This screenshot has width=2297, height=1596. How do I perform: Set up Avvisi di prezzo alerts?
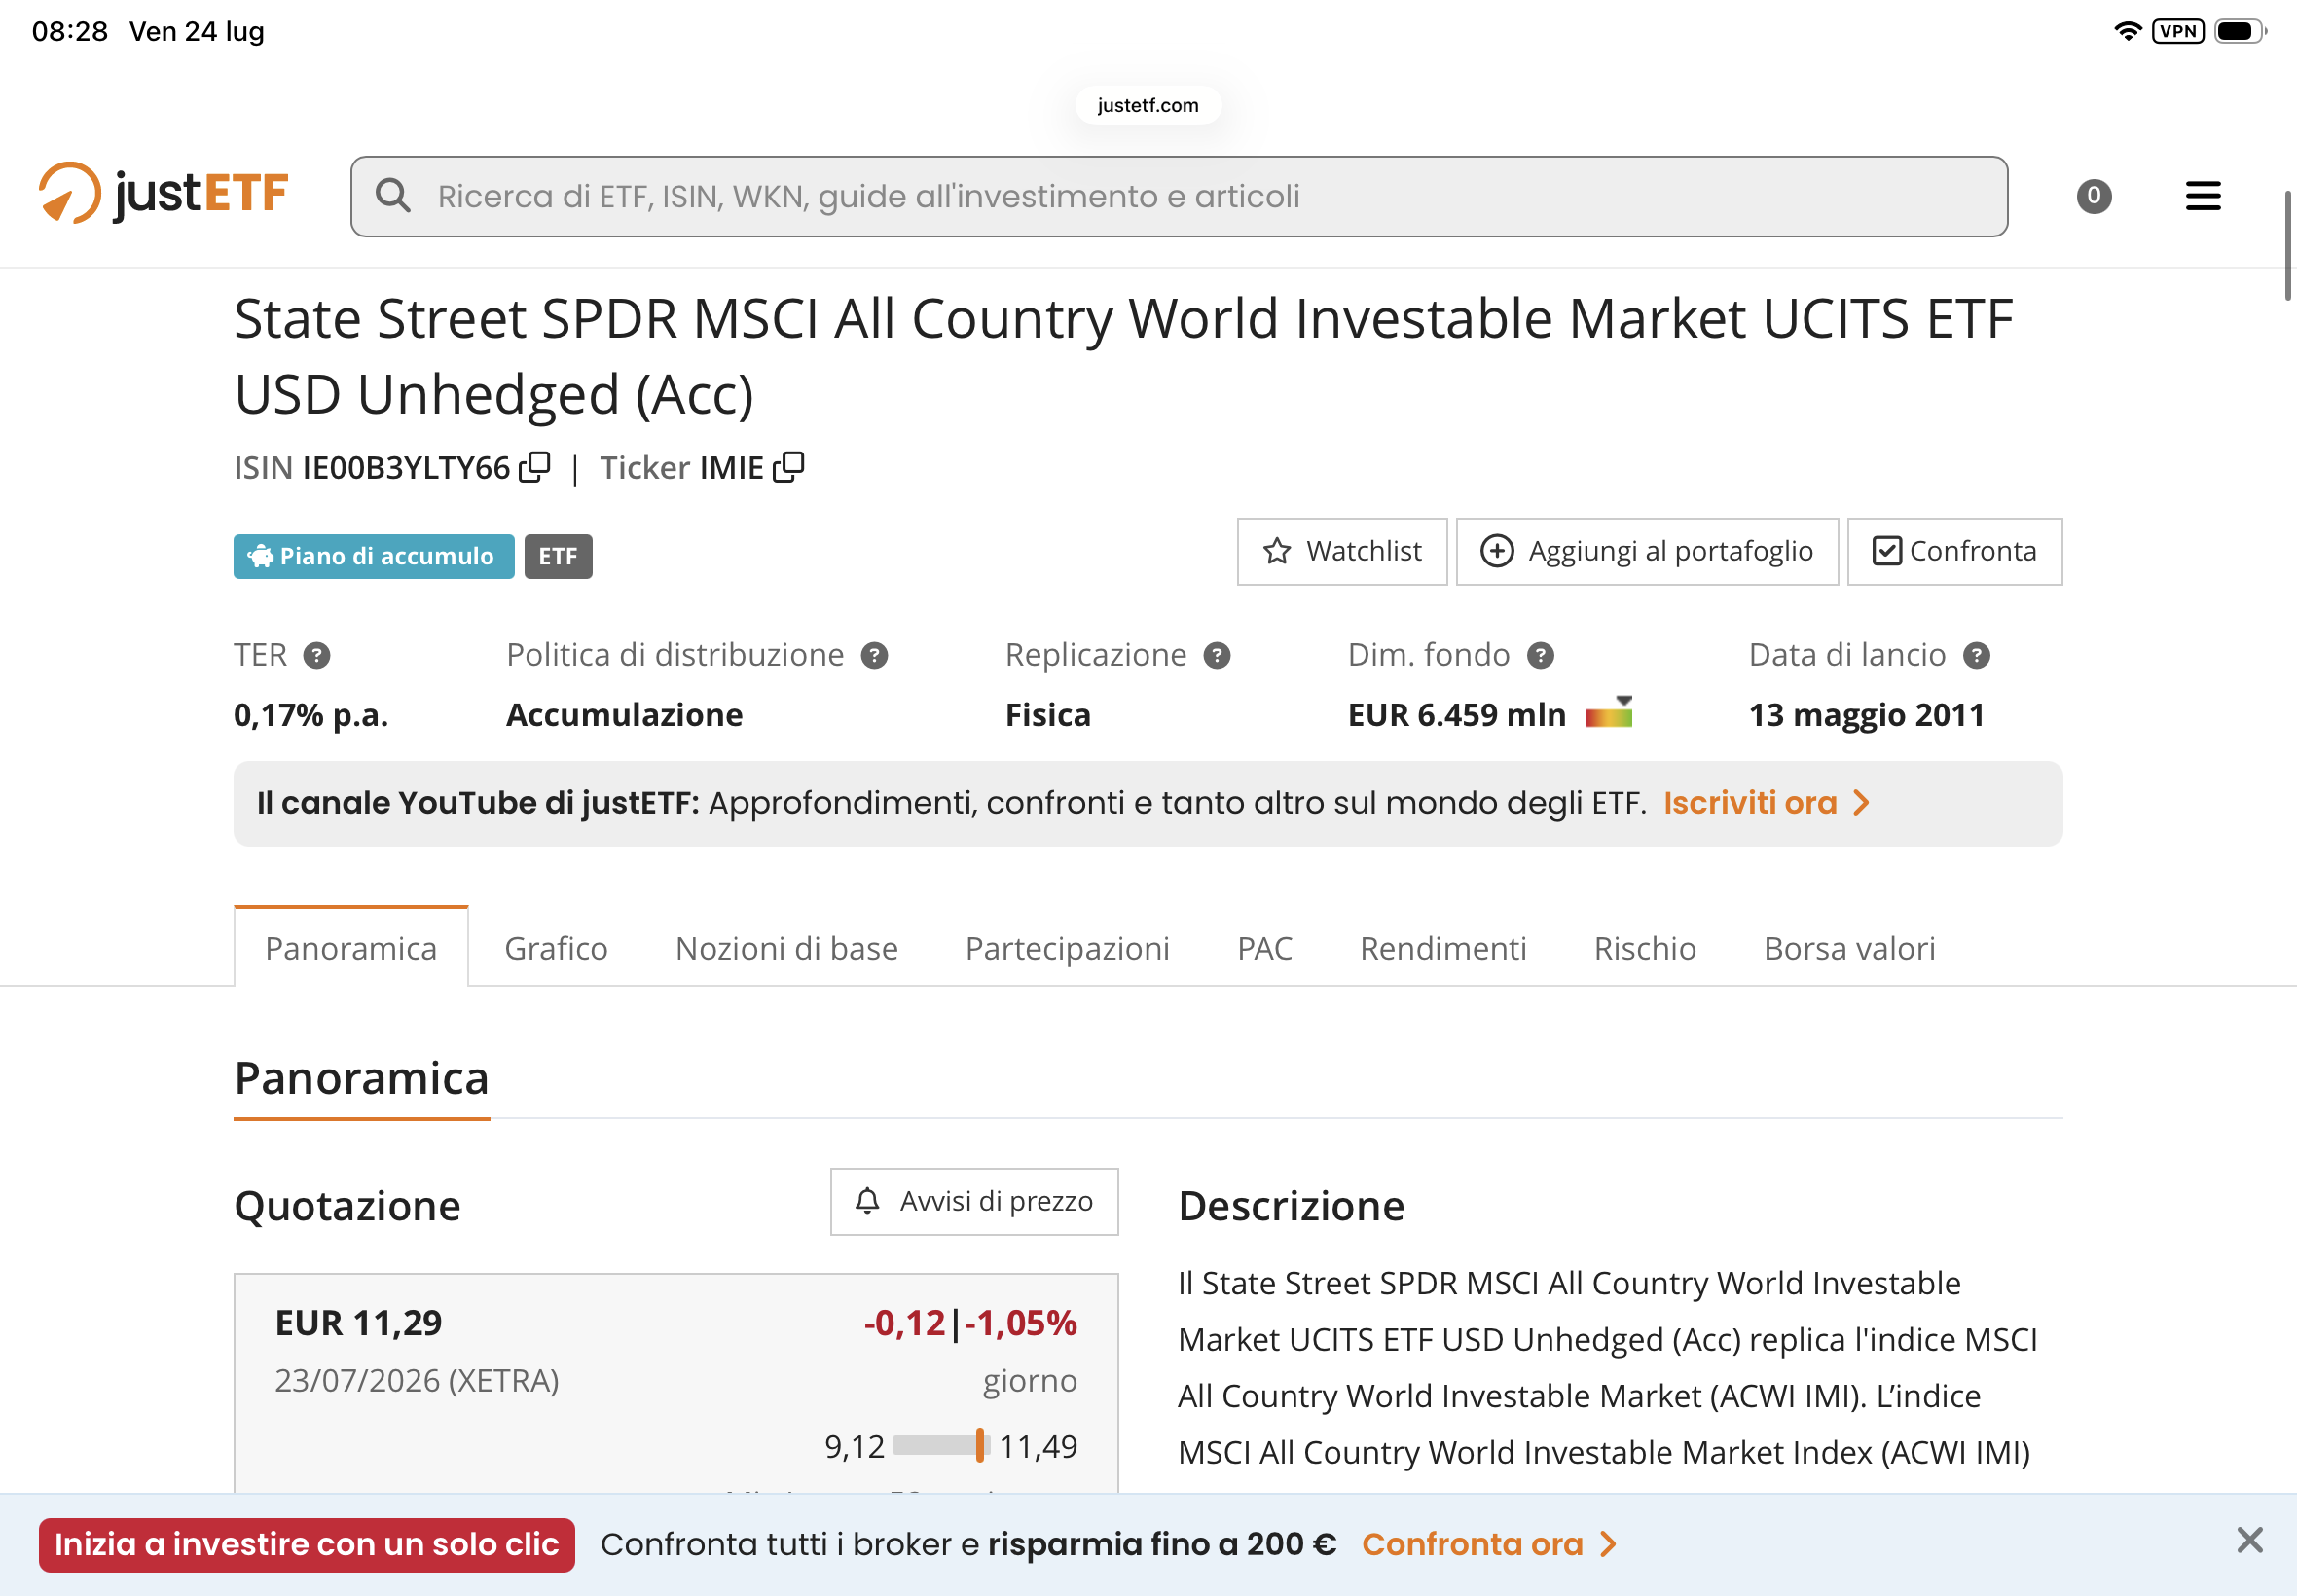tap(974, 1201)
